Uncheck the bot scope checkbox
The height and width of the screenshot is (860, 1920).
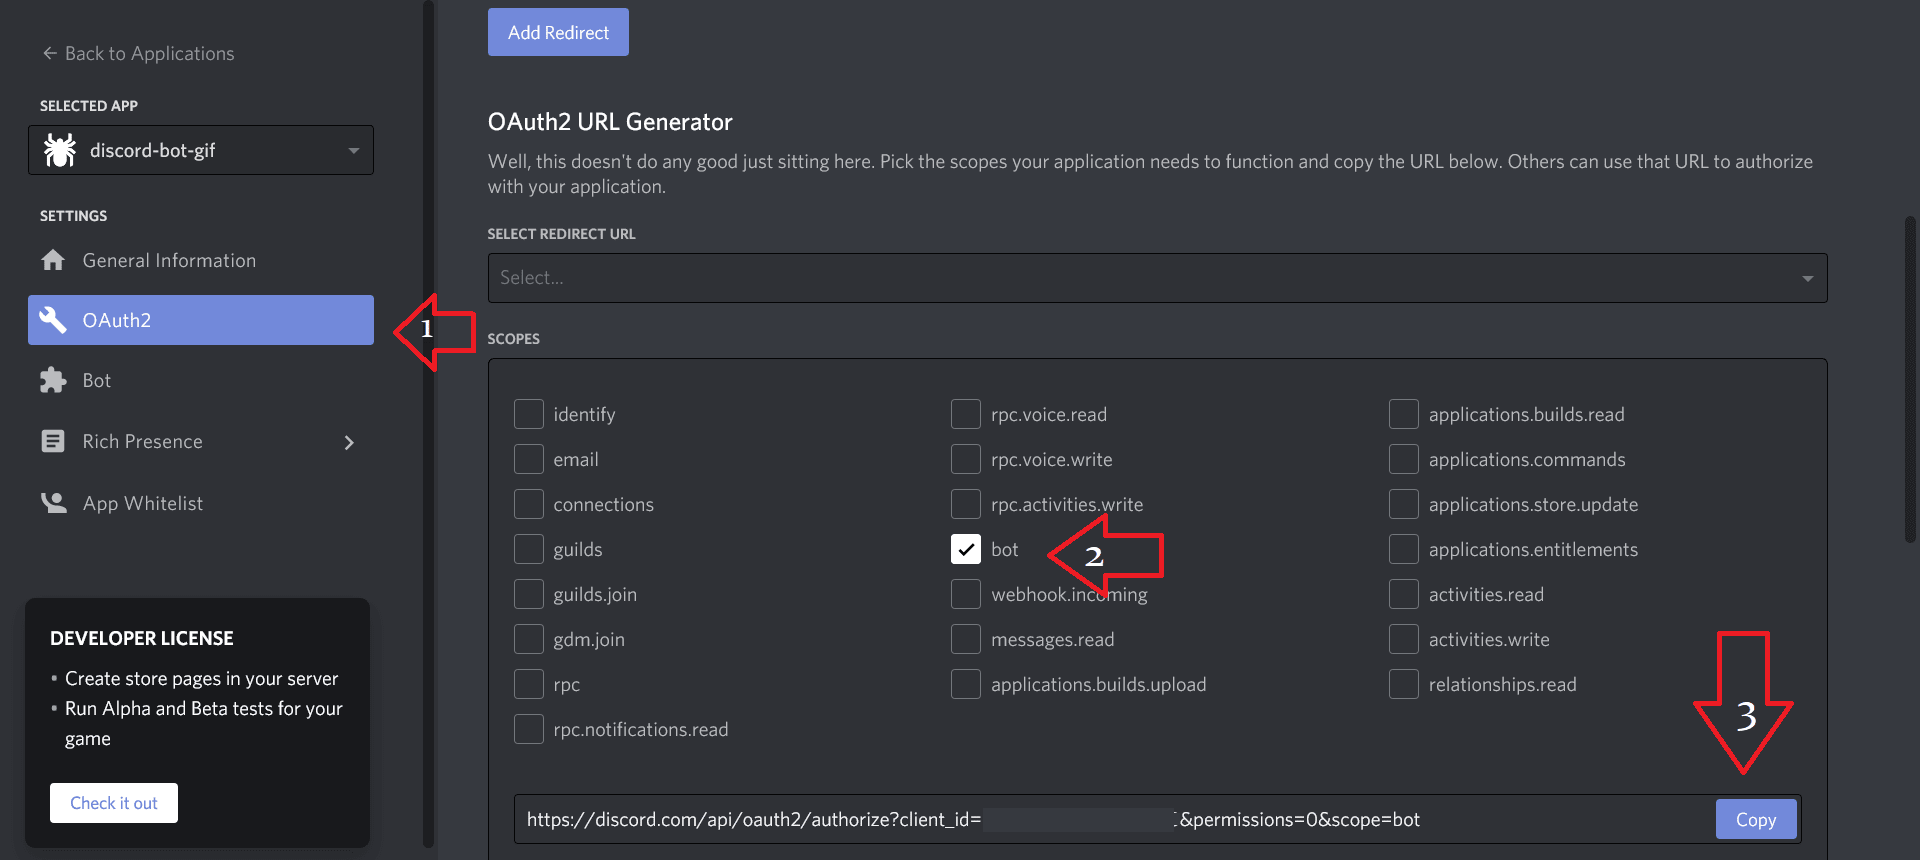pyautogui.click(x=966, y=549)
